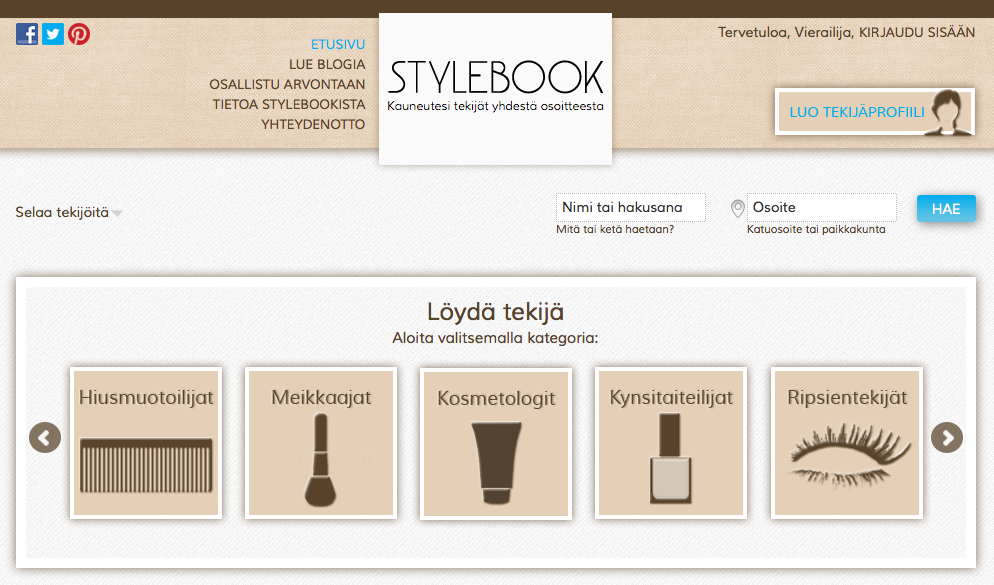
Task: Go to the Etusivu menu item
Action: pyautogui.click(x=338, y=45)
